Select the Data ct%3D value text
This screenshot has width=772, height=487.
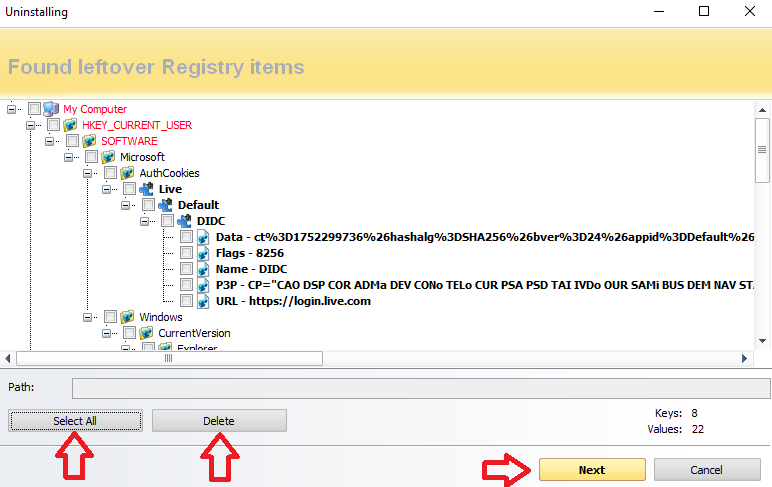485,237
